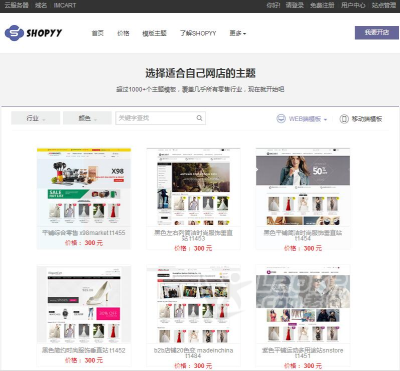400x371 pixels.
Task: Open the 颜色 dropdown filter
Action: pos(87,118)
